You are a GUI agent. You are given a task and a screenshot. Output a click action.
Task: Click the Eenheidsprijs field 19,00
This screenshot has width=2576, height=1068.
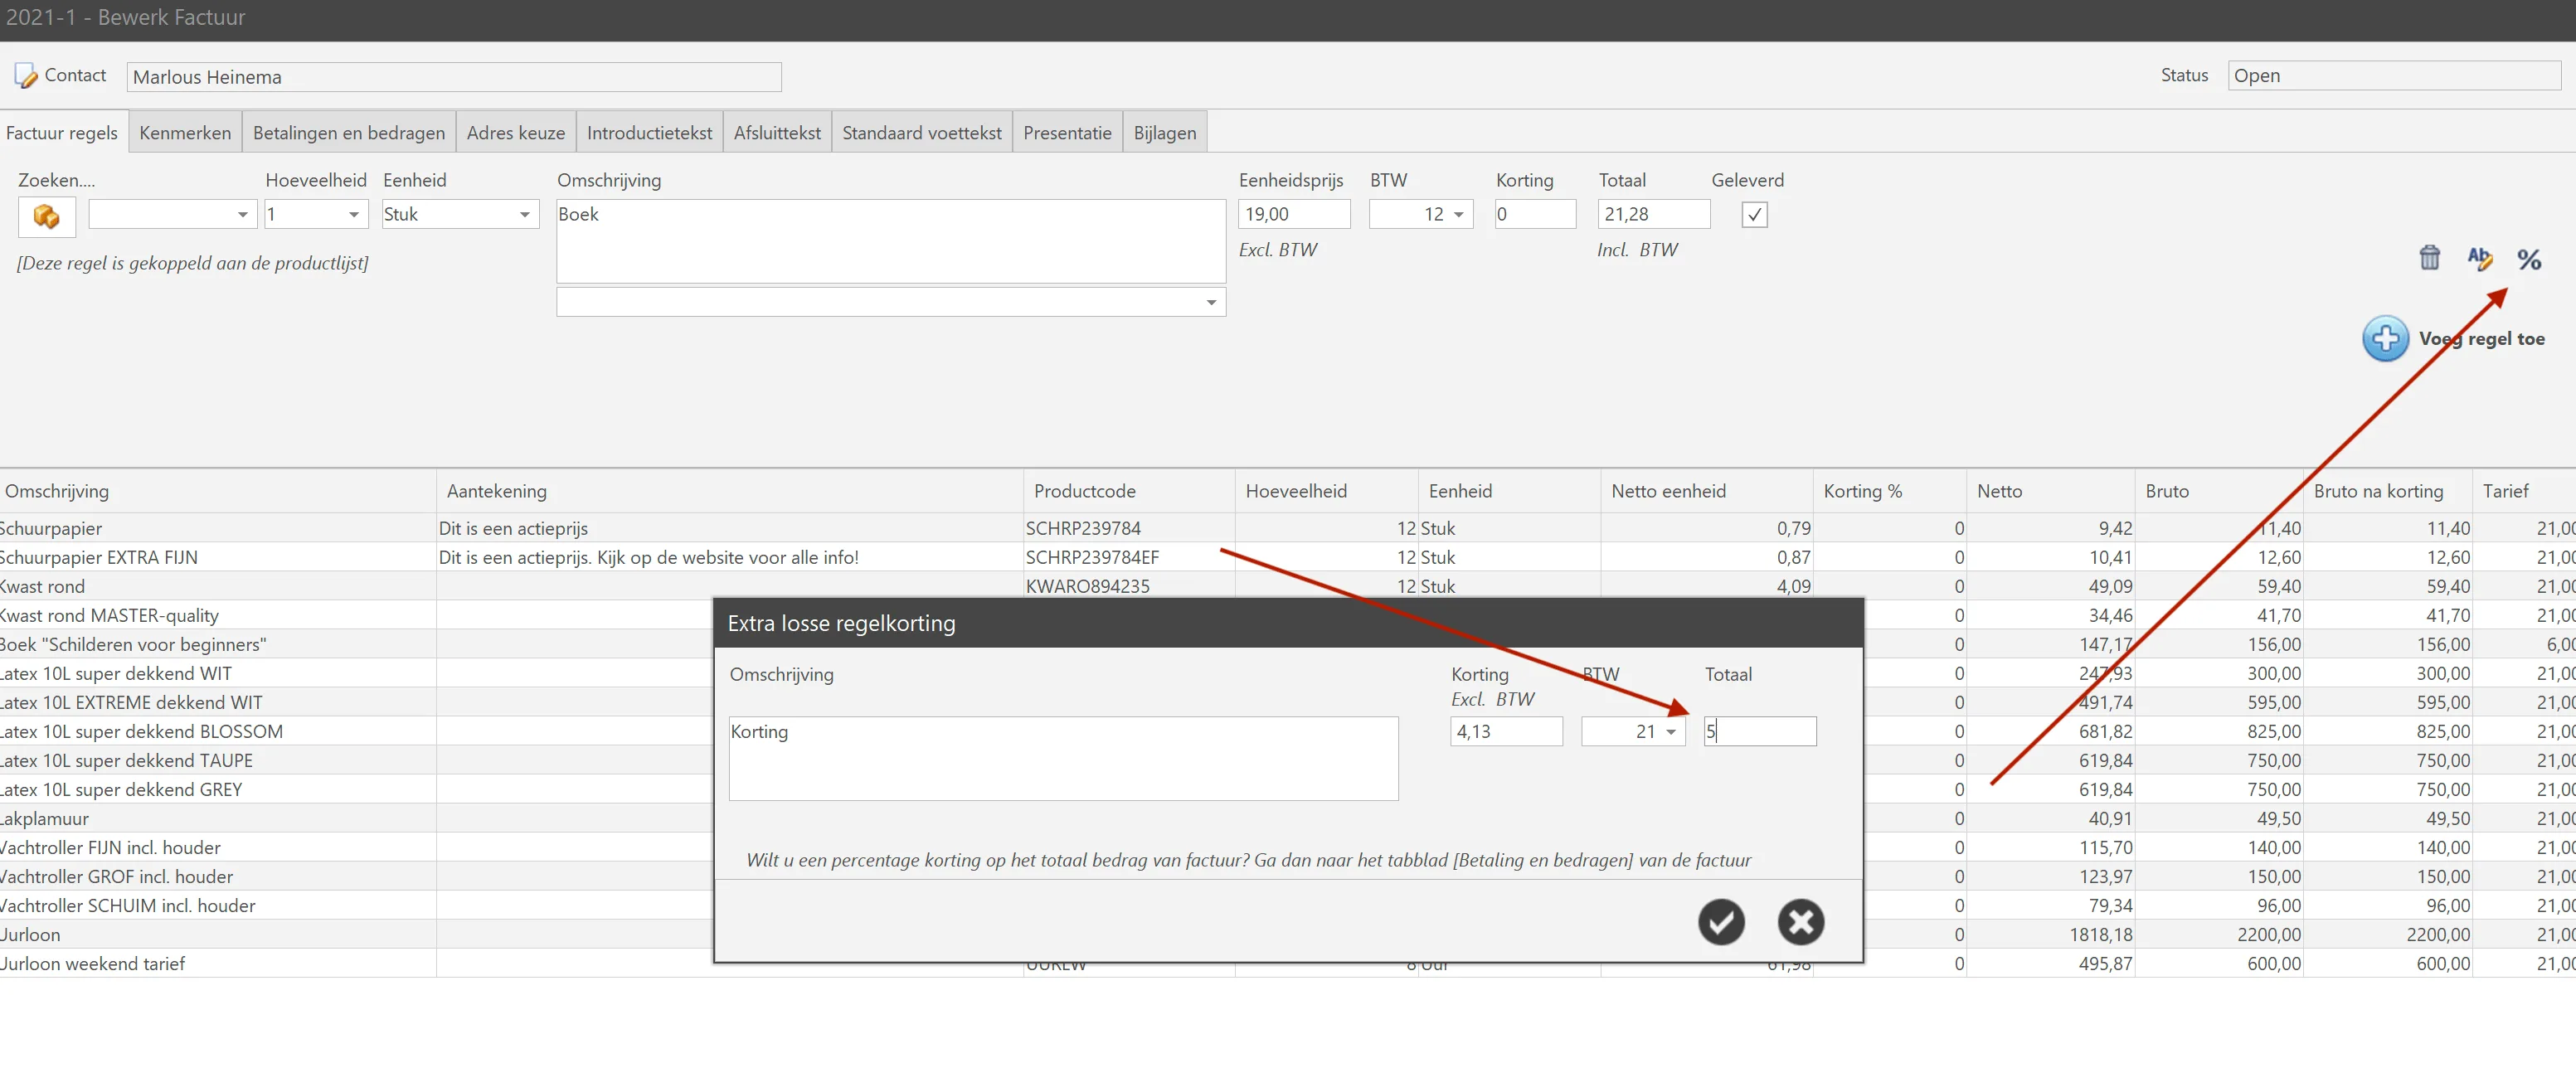tap(1294, 214)
